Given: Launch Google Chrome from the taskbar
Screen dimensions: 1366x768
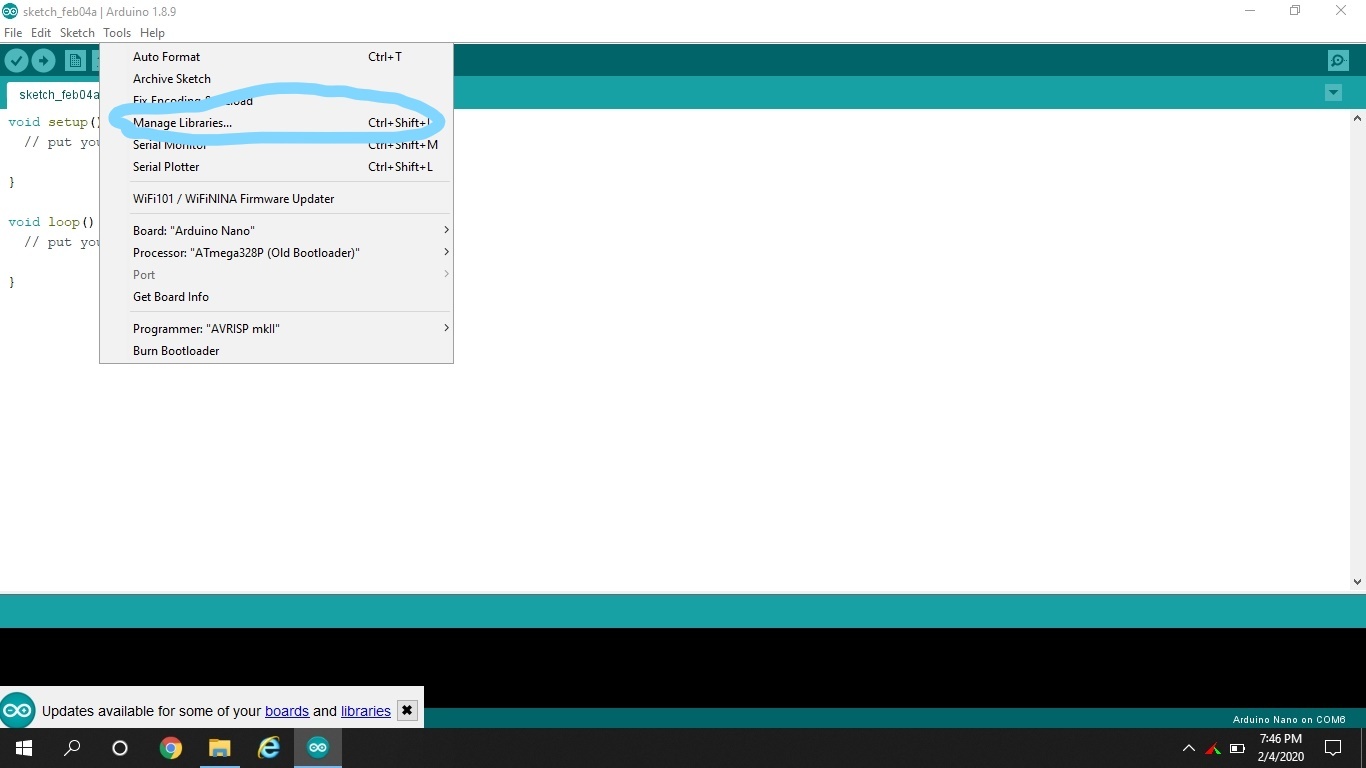Looking at the screenshot, I should tap(171, 748).
